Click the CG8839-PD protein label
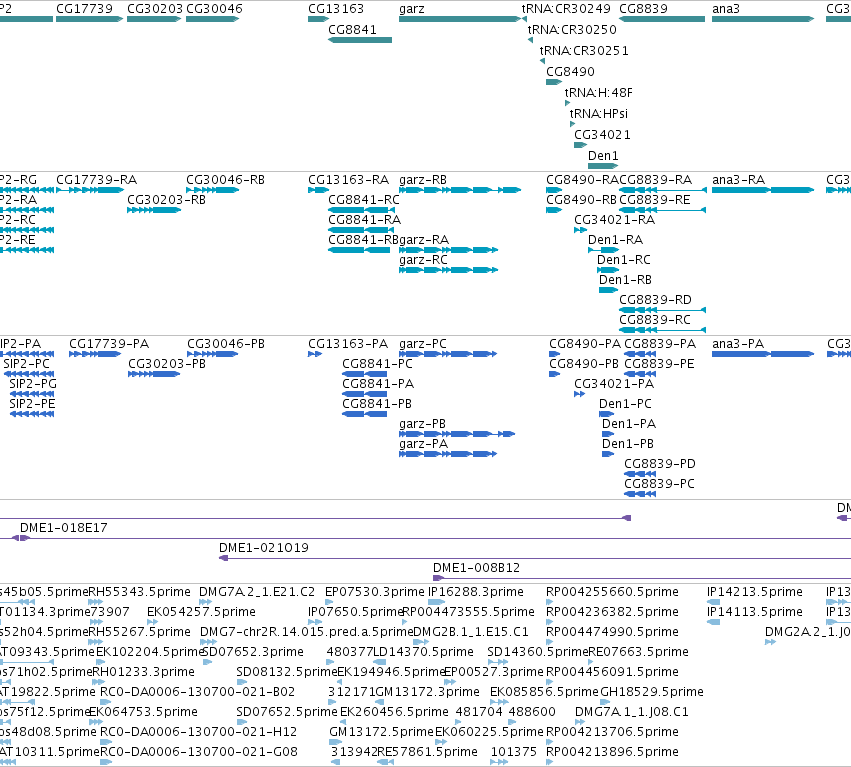This screenshot has width=851, height=767. [x=660, y=464]
